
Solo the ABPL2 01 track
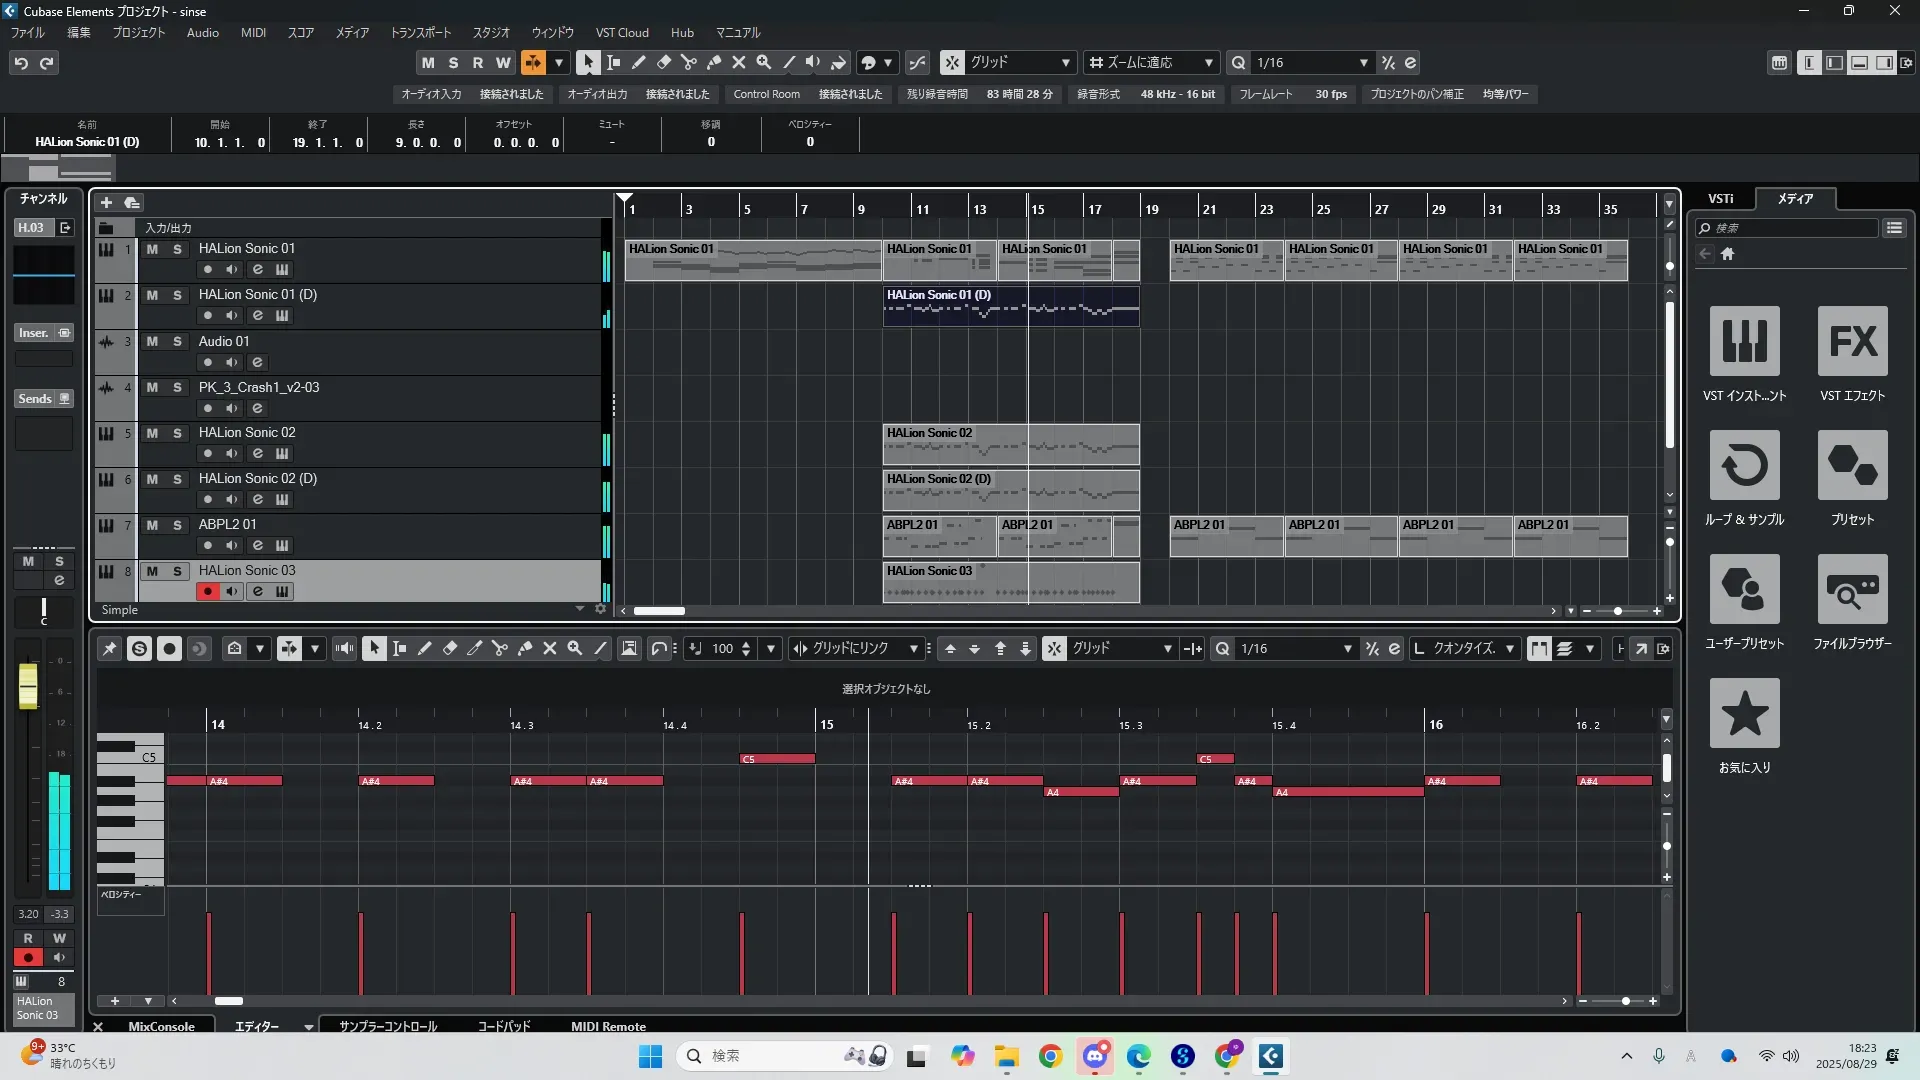pyautogui.click(x=177, y=525)
